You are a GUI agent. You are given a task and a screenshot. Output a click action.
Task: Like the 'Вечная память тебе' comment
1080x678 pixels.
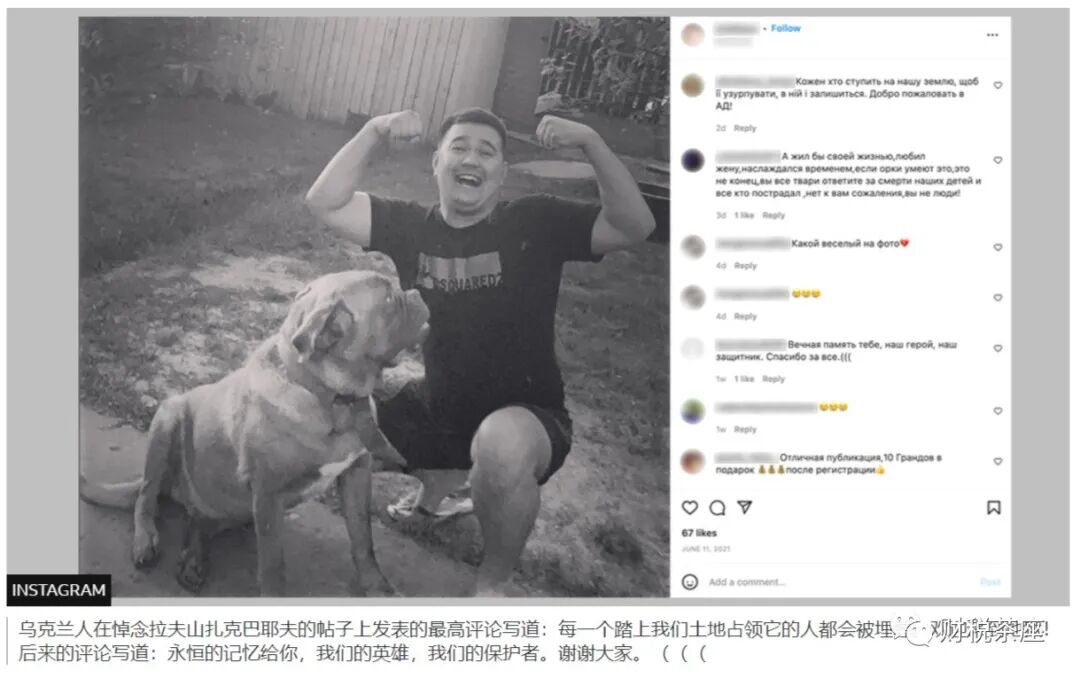(997, 349)
